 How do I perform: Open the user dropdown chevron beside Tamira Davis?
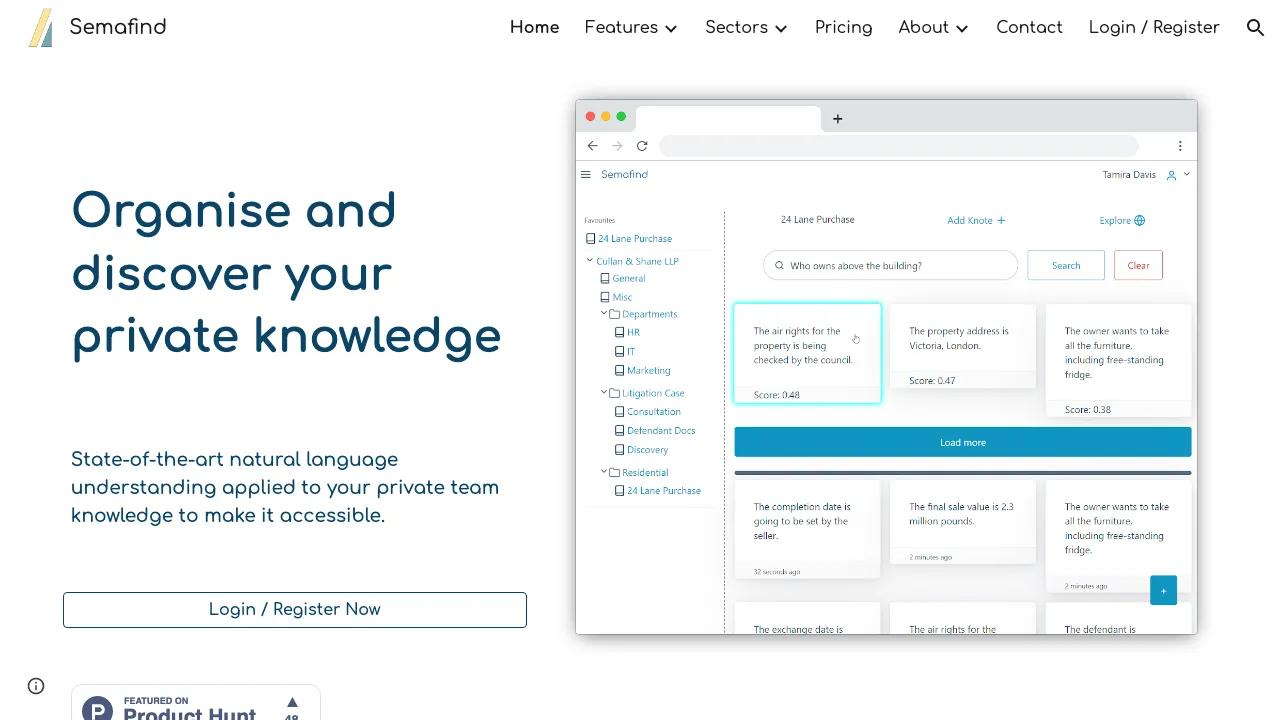click(1187, 175)
